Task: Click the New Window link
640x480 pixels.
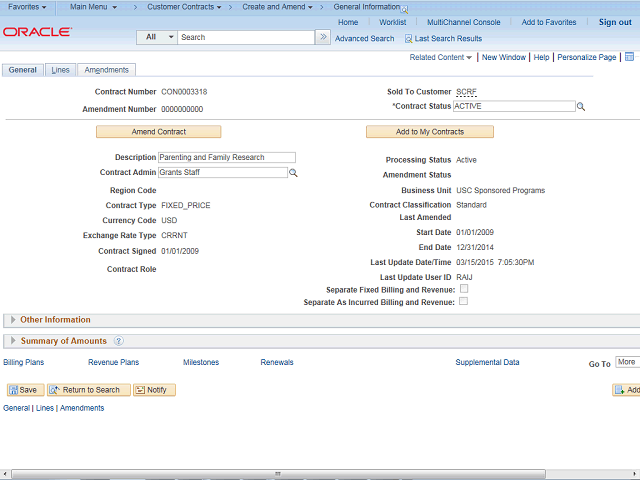Action: coord(504,57)
